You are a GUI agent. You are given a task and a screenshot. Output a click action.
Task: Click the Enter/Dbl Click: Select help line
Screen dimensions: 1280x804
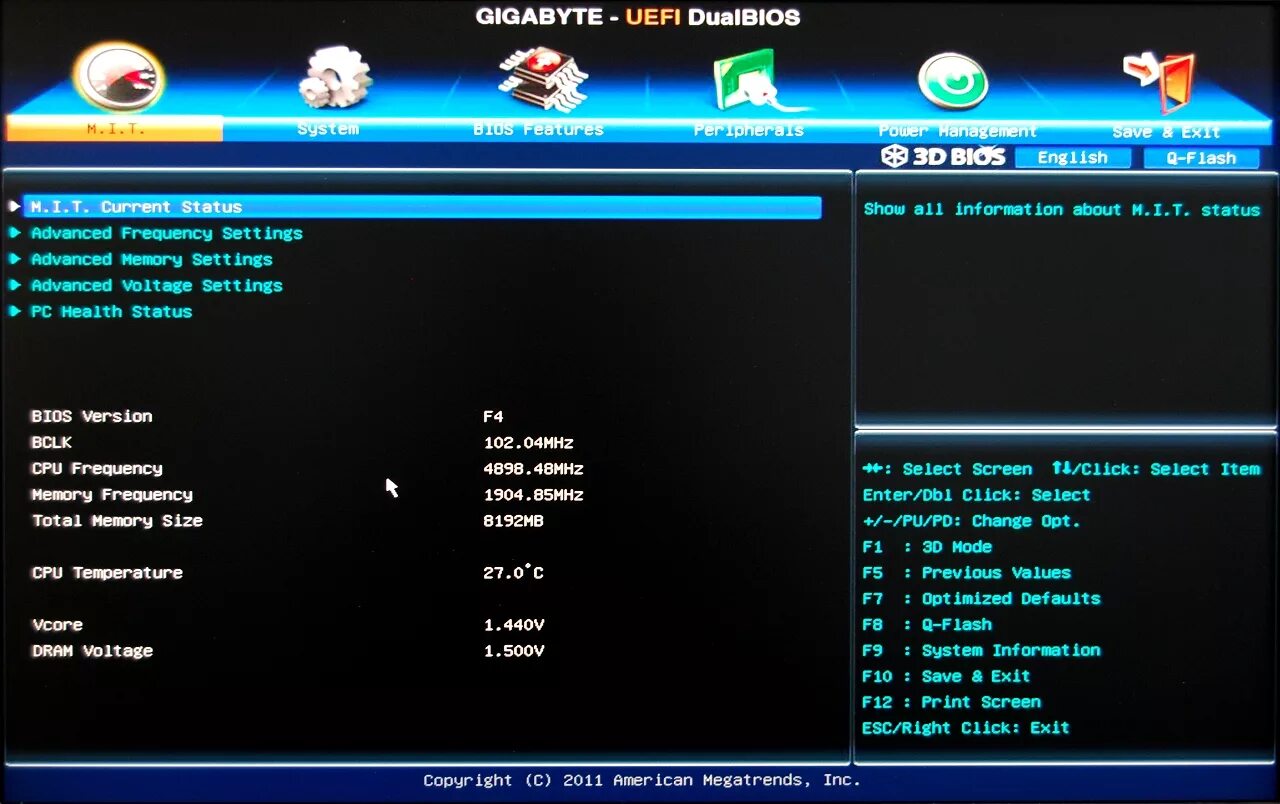(976, 495)
